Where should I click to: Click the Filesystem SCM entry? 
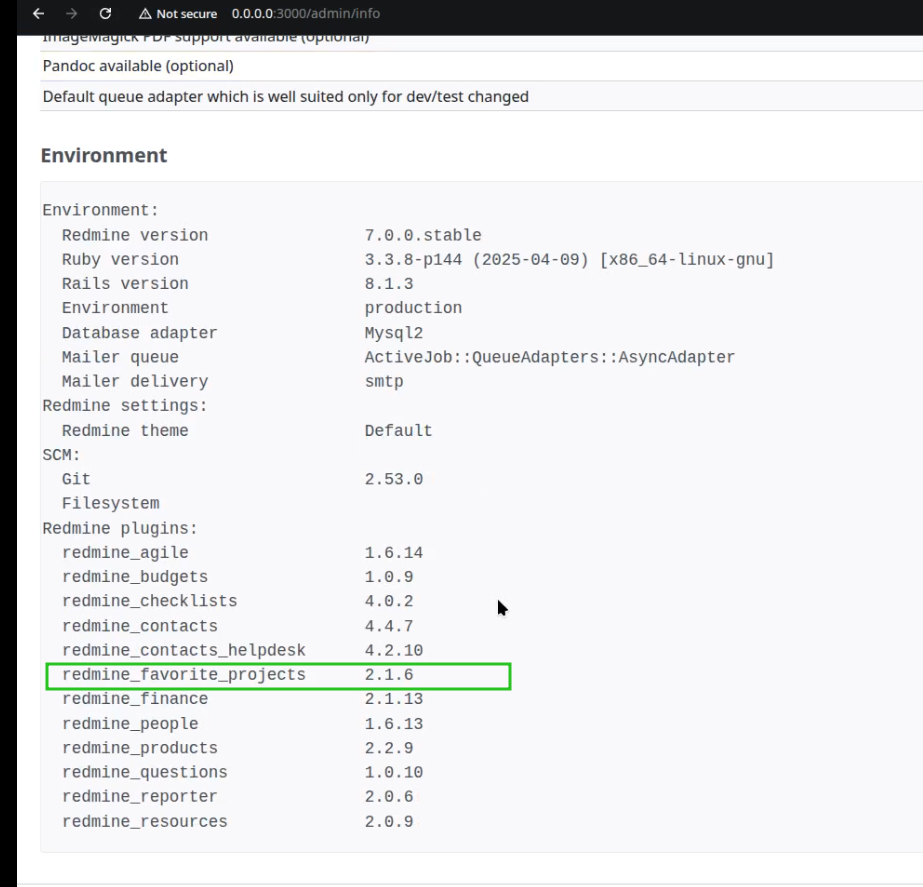pos(111,503)
